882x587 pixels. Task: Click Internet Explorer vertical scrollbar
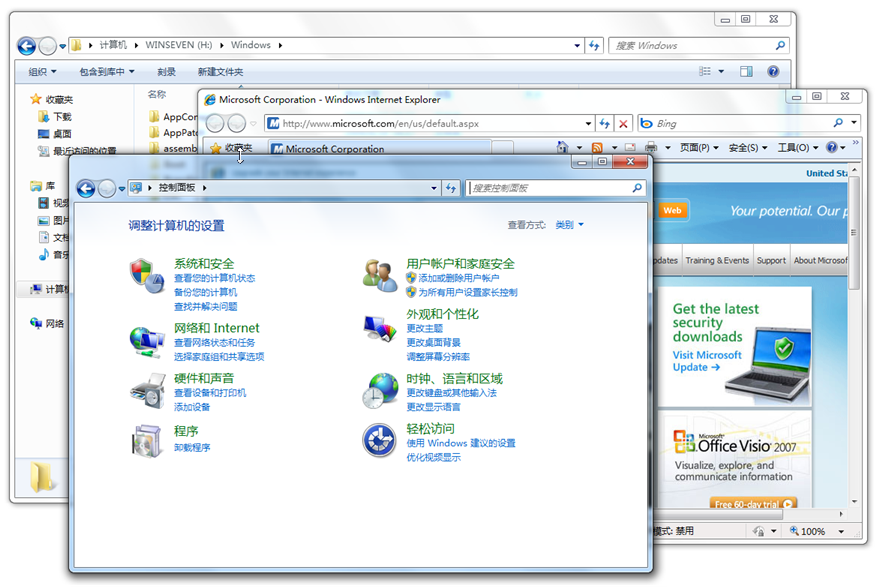coord(854,233)
